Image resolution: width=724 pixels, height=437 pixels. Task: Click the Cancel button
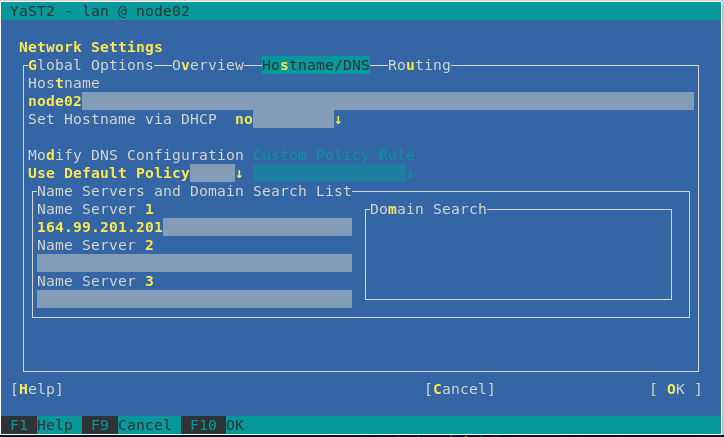(460, 389)
